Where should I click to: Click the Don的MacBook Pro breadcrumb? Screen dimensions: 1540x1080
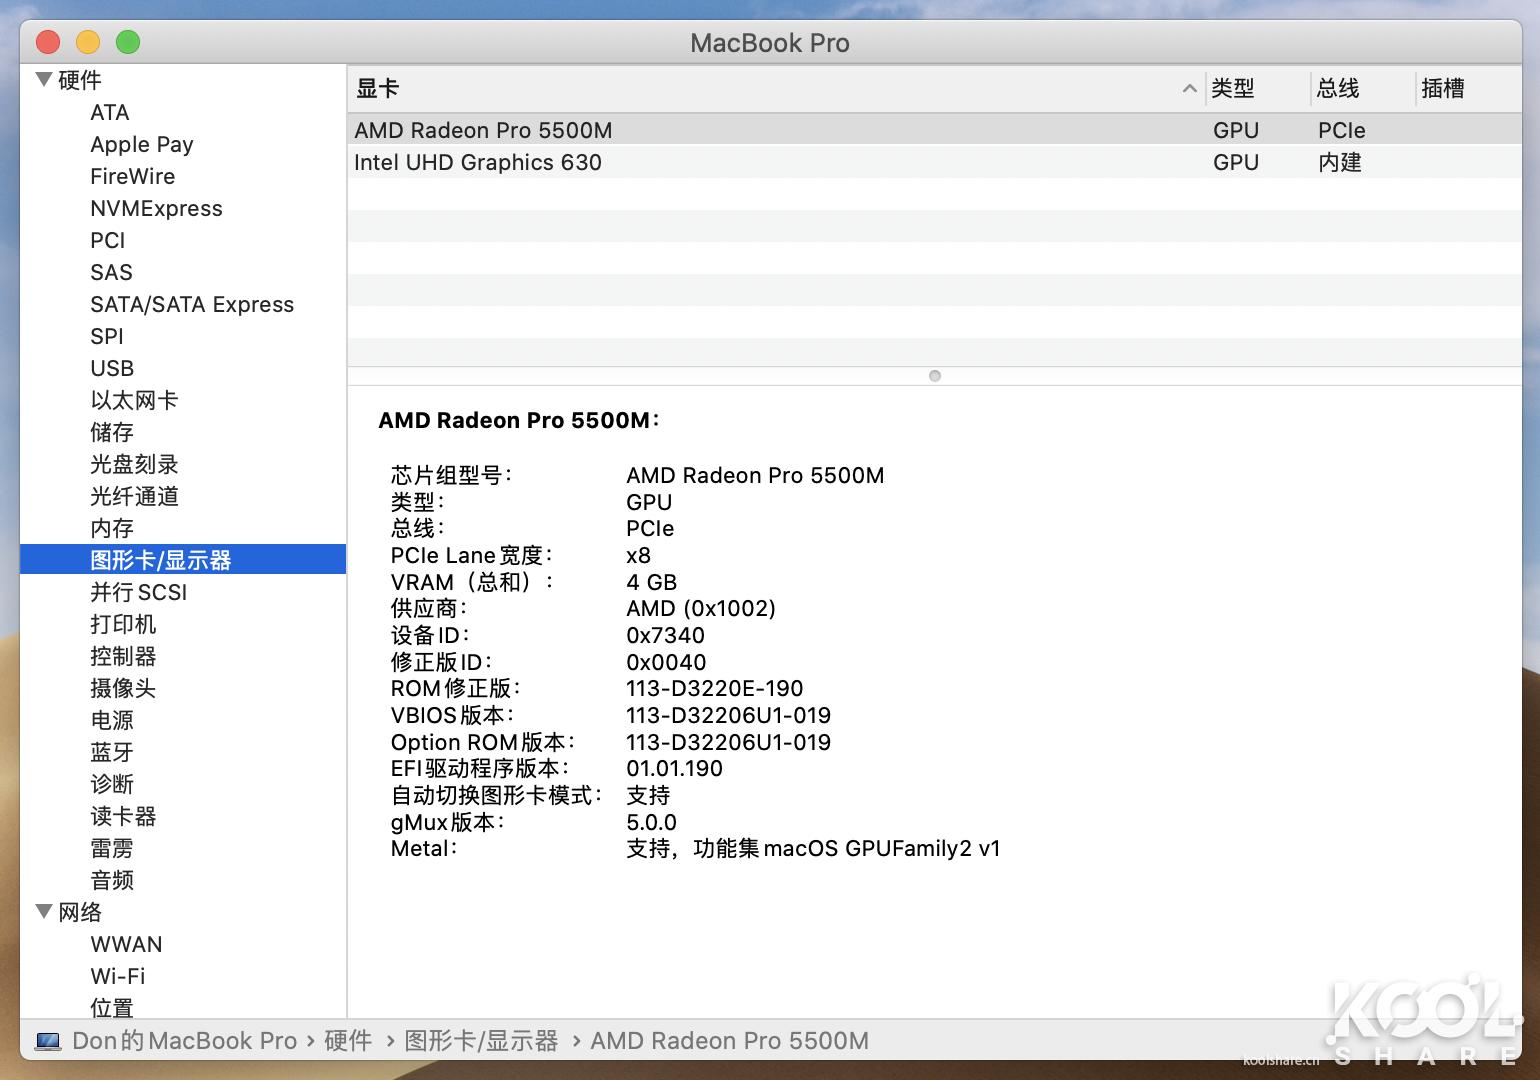tap(183, 1040)
